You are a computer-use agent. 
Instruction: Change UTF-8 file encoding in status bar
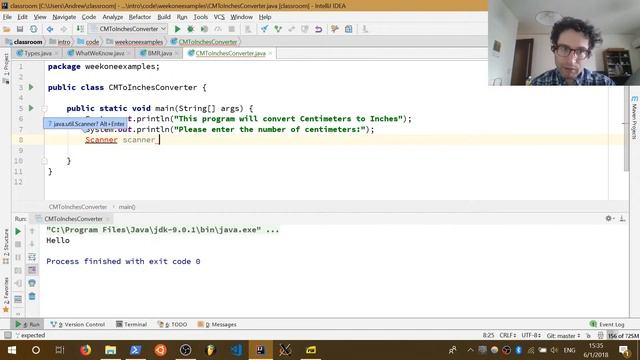click(531, 336)
